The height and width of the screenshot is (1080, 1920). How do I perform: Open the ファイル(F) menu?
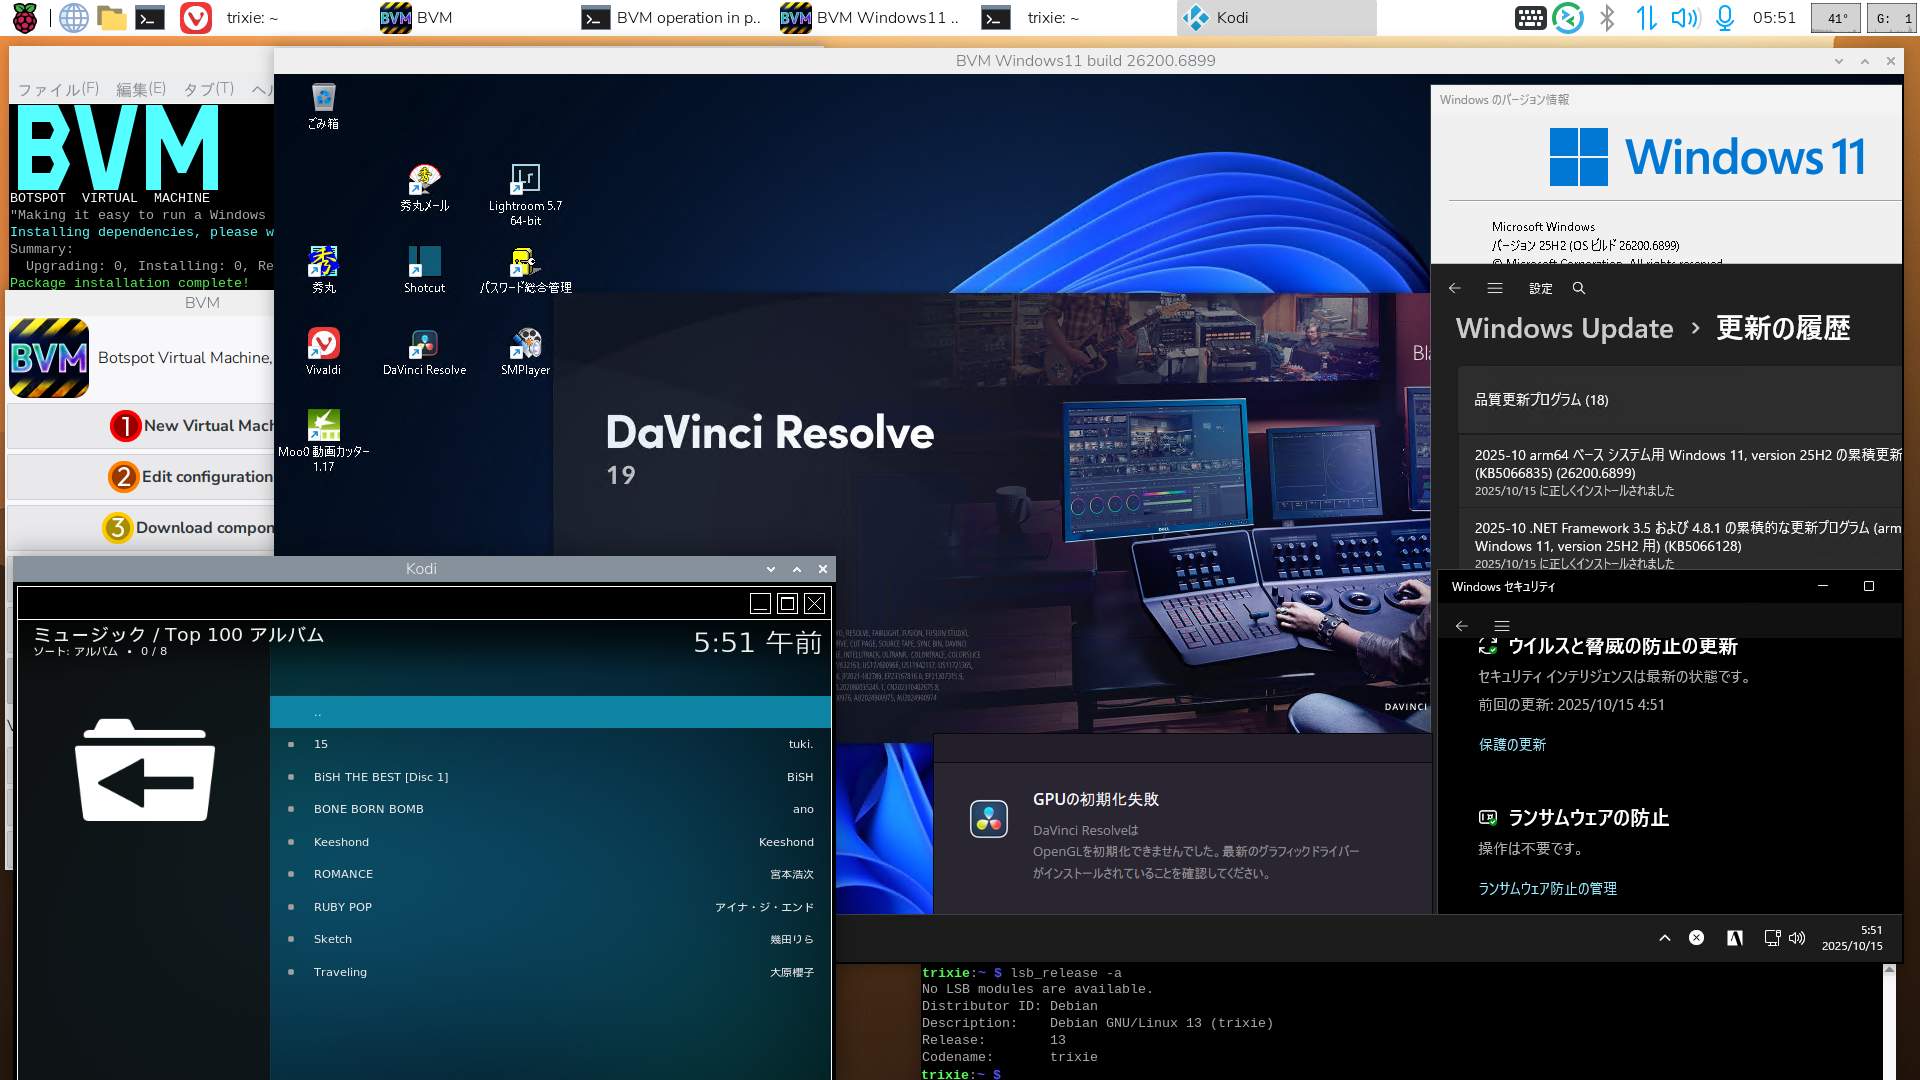point(58,89)
